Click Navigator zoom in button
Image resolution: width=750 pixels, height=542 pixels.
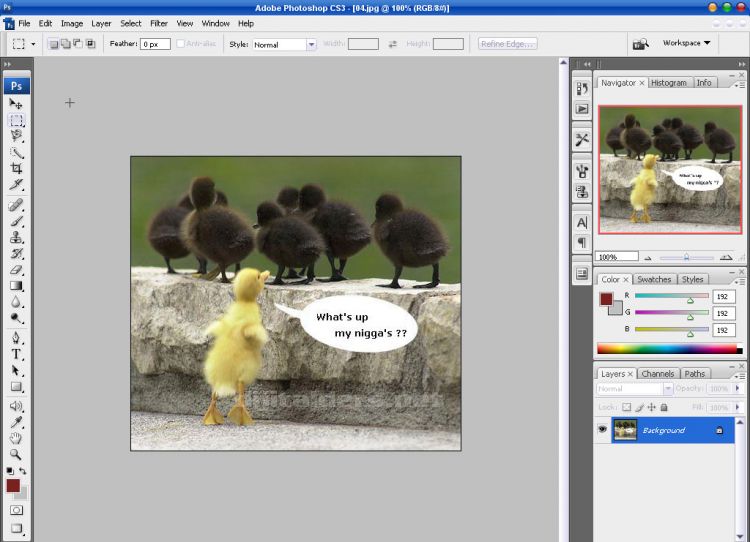[x=726, y=257]
